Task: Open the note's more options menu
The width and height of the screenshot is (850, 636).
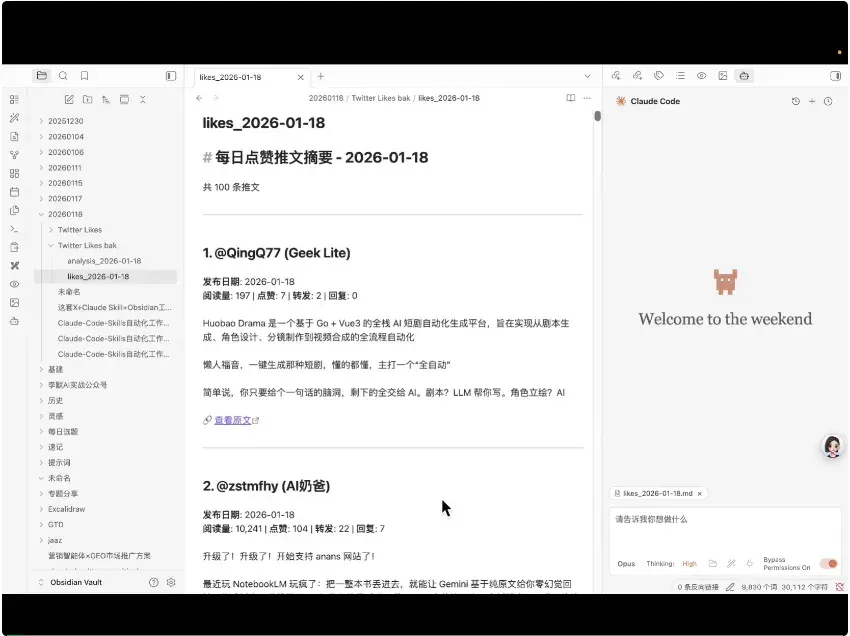Action: click(587, 98)
